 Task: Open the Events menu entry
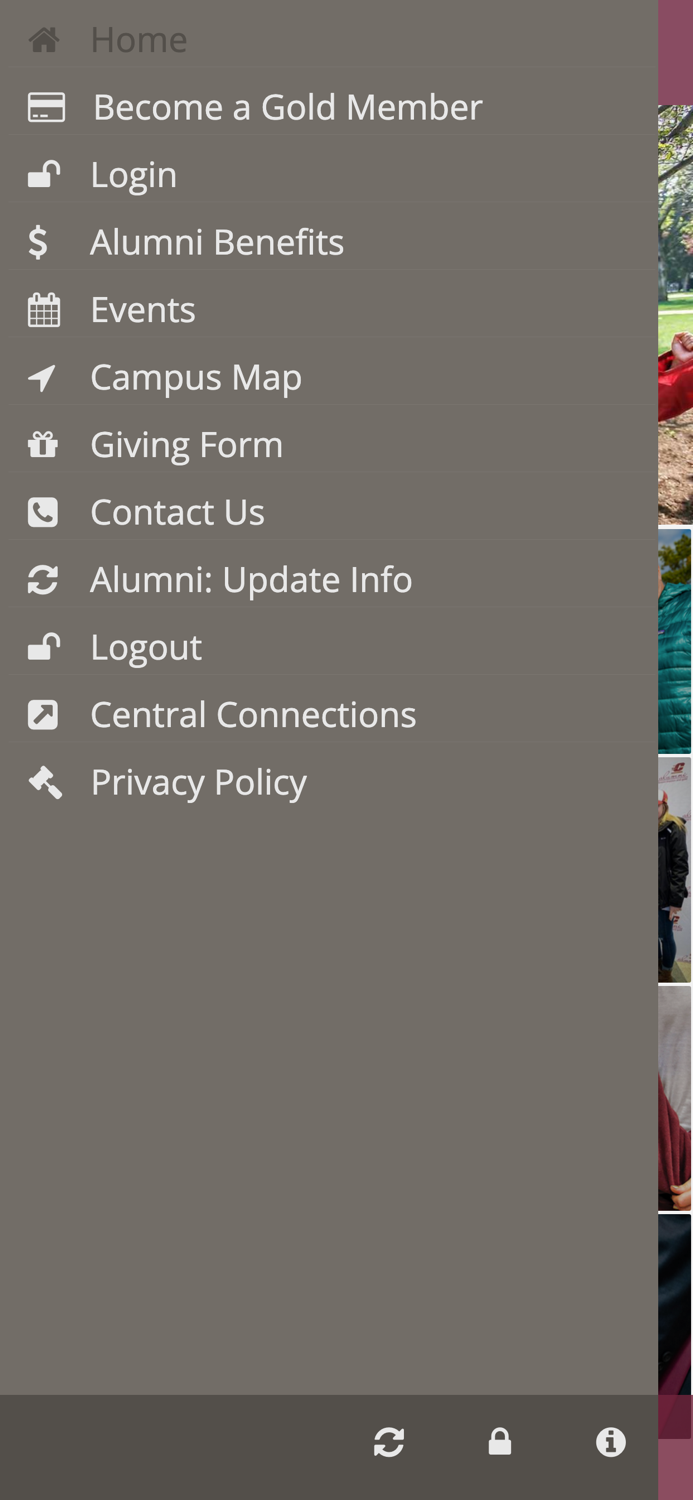[143, 308]
